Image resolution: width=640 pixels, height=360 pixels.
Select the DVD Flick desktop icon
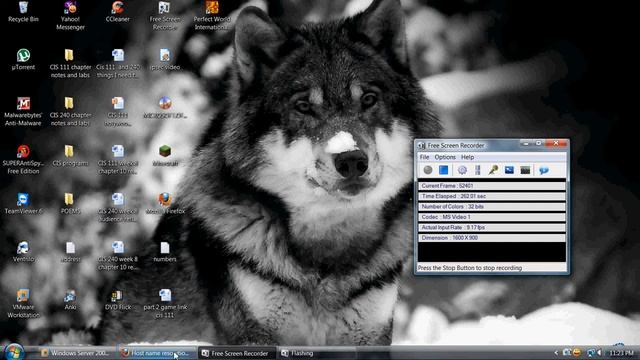[x=118, y=300]
